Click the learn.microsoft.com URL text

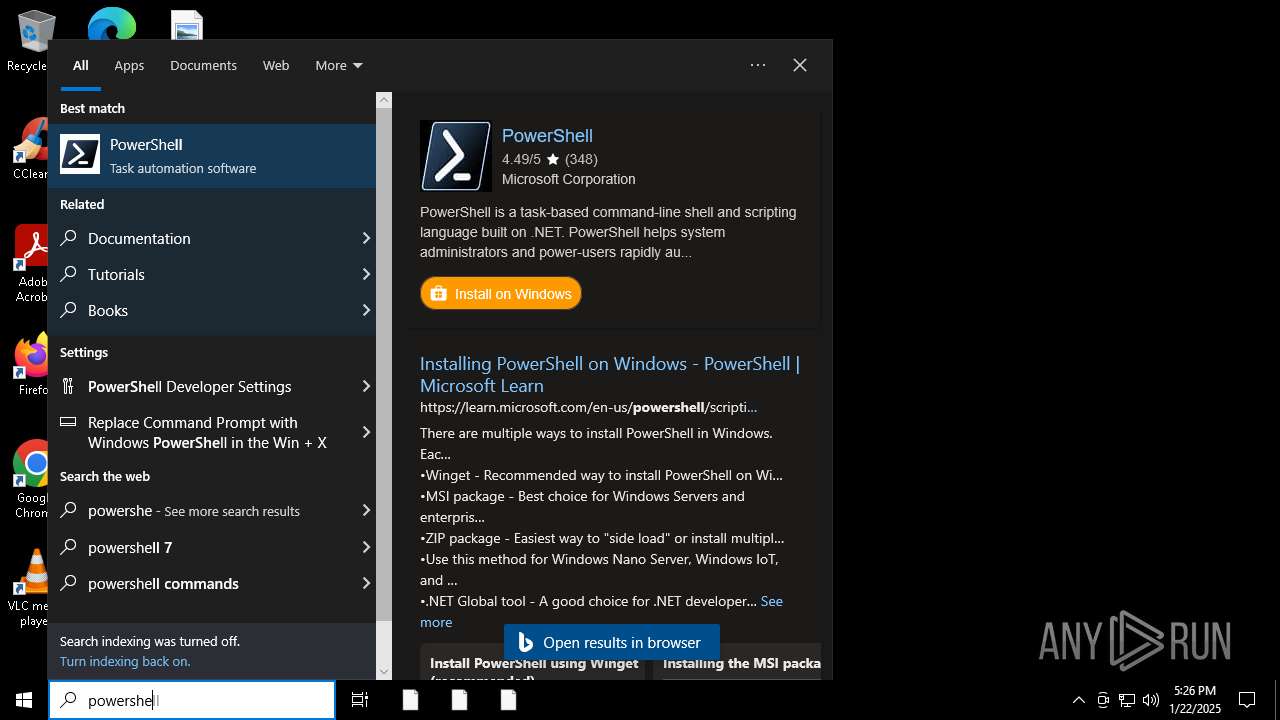[588, 407]
